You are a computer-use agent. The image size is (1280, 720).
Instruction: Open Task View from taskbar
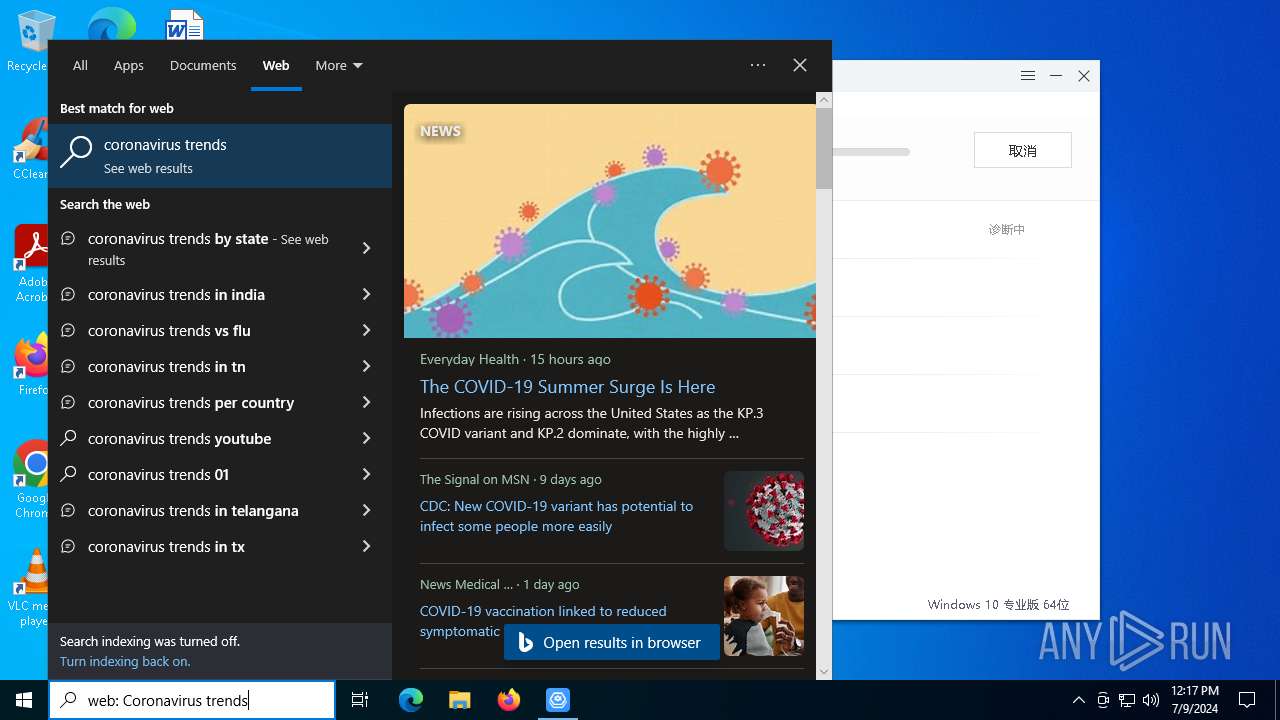pyautogui.click(x=360, y=700)
